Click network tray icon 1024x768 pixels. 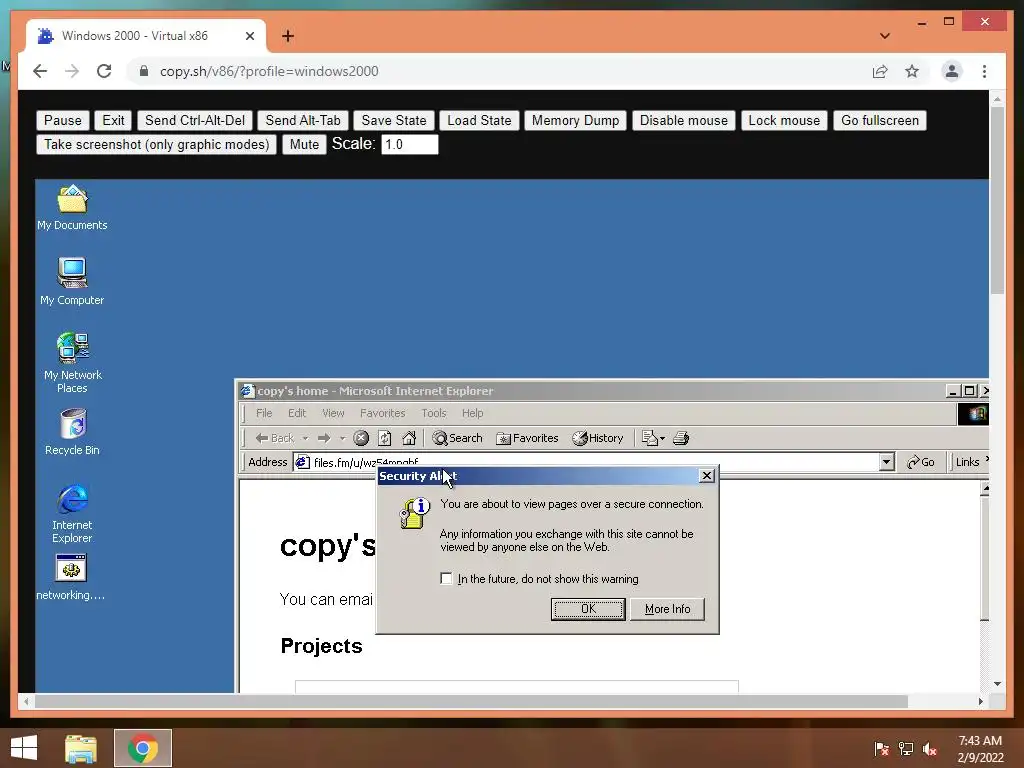906,749
